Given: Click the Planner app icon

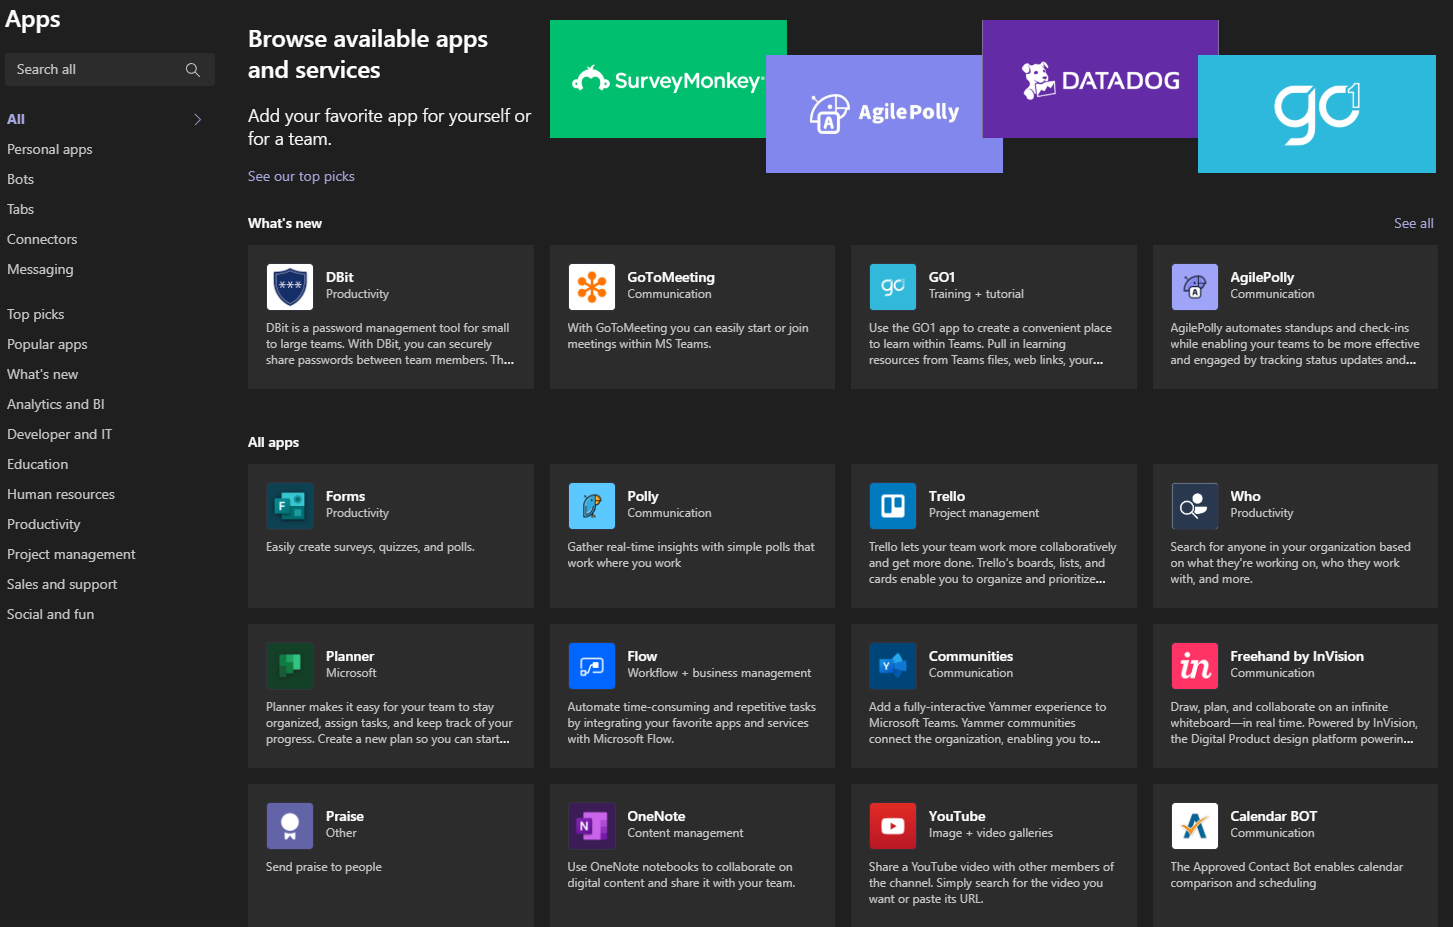Looking at the screenshot, I should pos(290,666).
